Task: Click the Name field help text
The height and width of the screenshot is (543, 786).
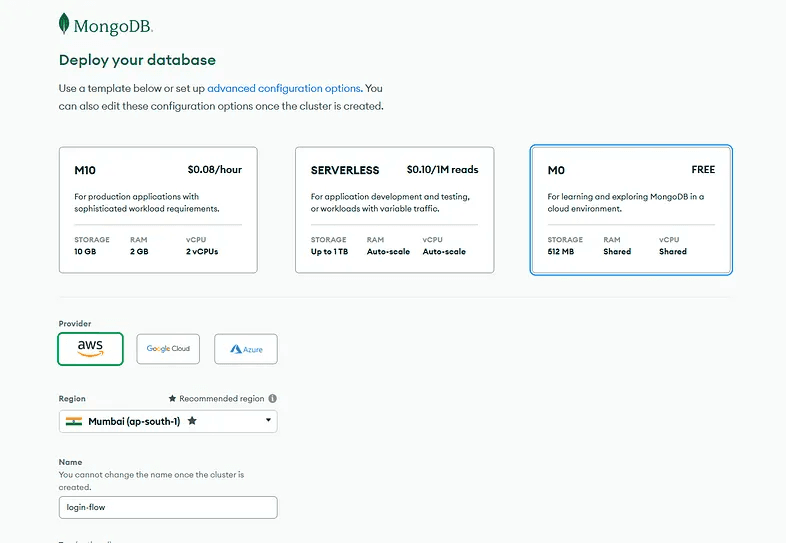Action: pyautogui.click(x=151, y=481)
